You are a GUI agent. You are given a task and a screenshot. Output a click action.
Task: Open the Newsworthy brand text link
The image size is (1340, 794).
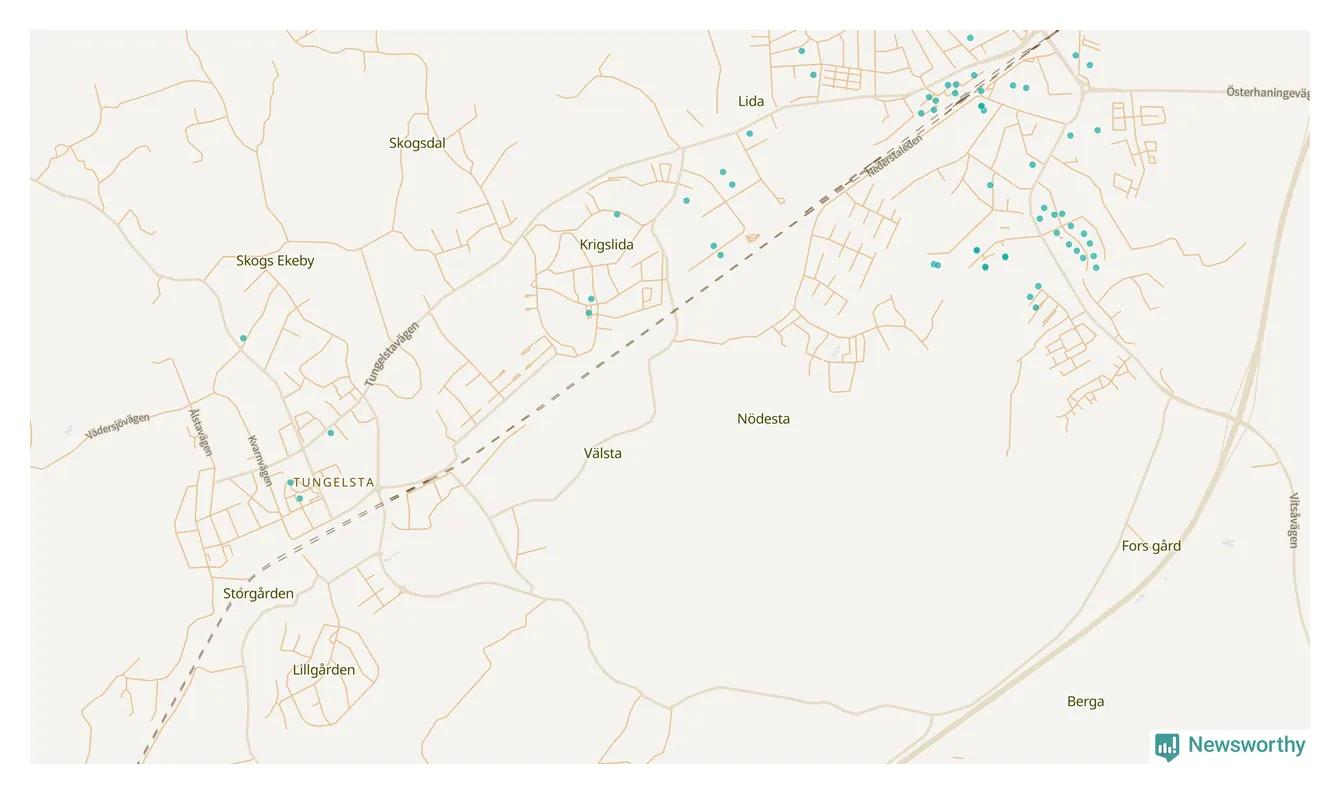(x=1246, y=745)
